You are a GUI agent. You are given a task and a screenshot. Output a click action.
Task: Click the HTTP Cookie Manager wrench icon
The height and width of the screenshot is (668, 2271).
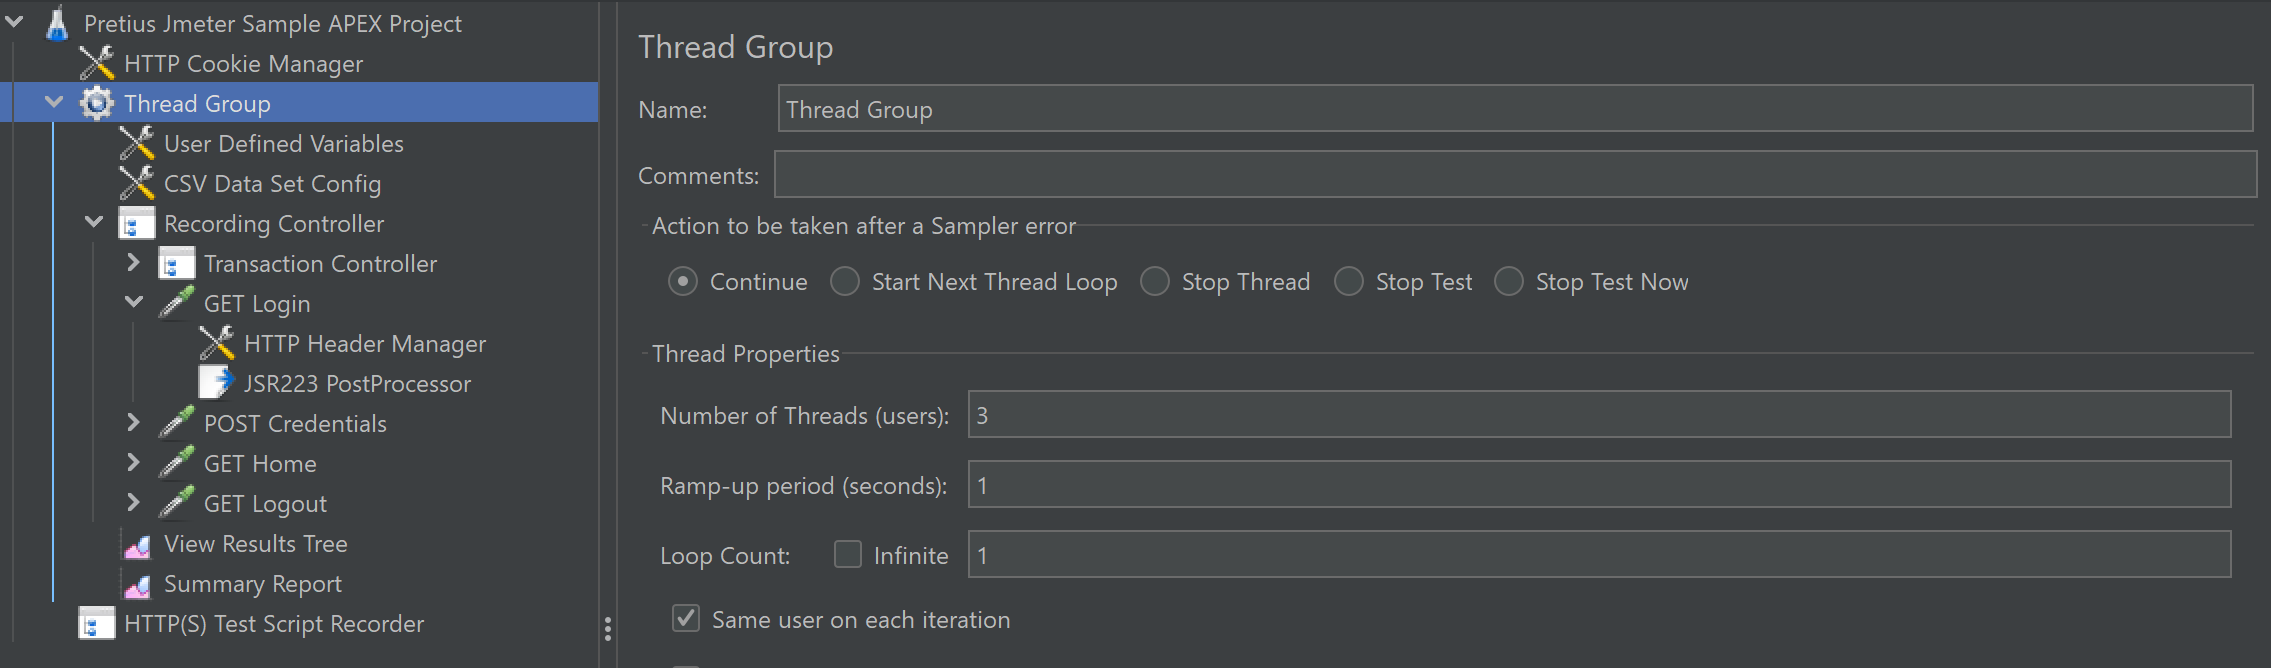click(96, 63)
